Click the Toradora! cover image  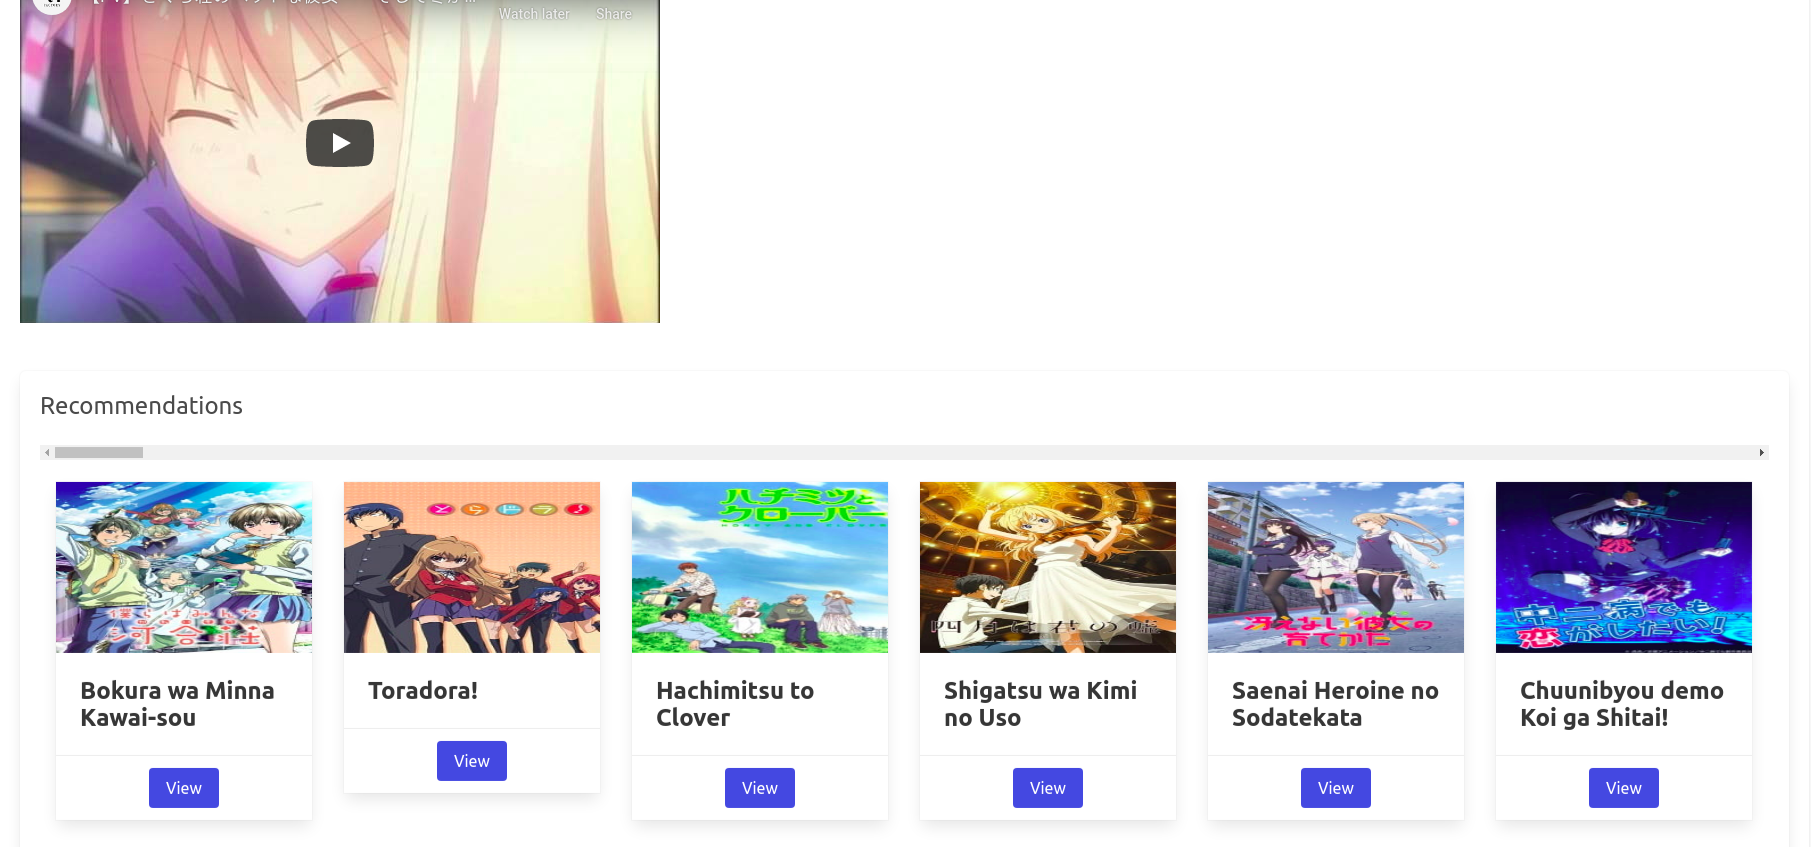pyautogui.click(x=472, y=567)
